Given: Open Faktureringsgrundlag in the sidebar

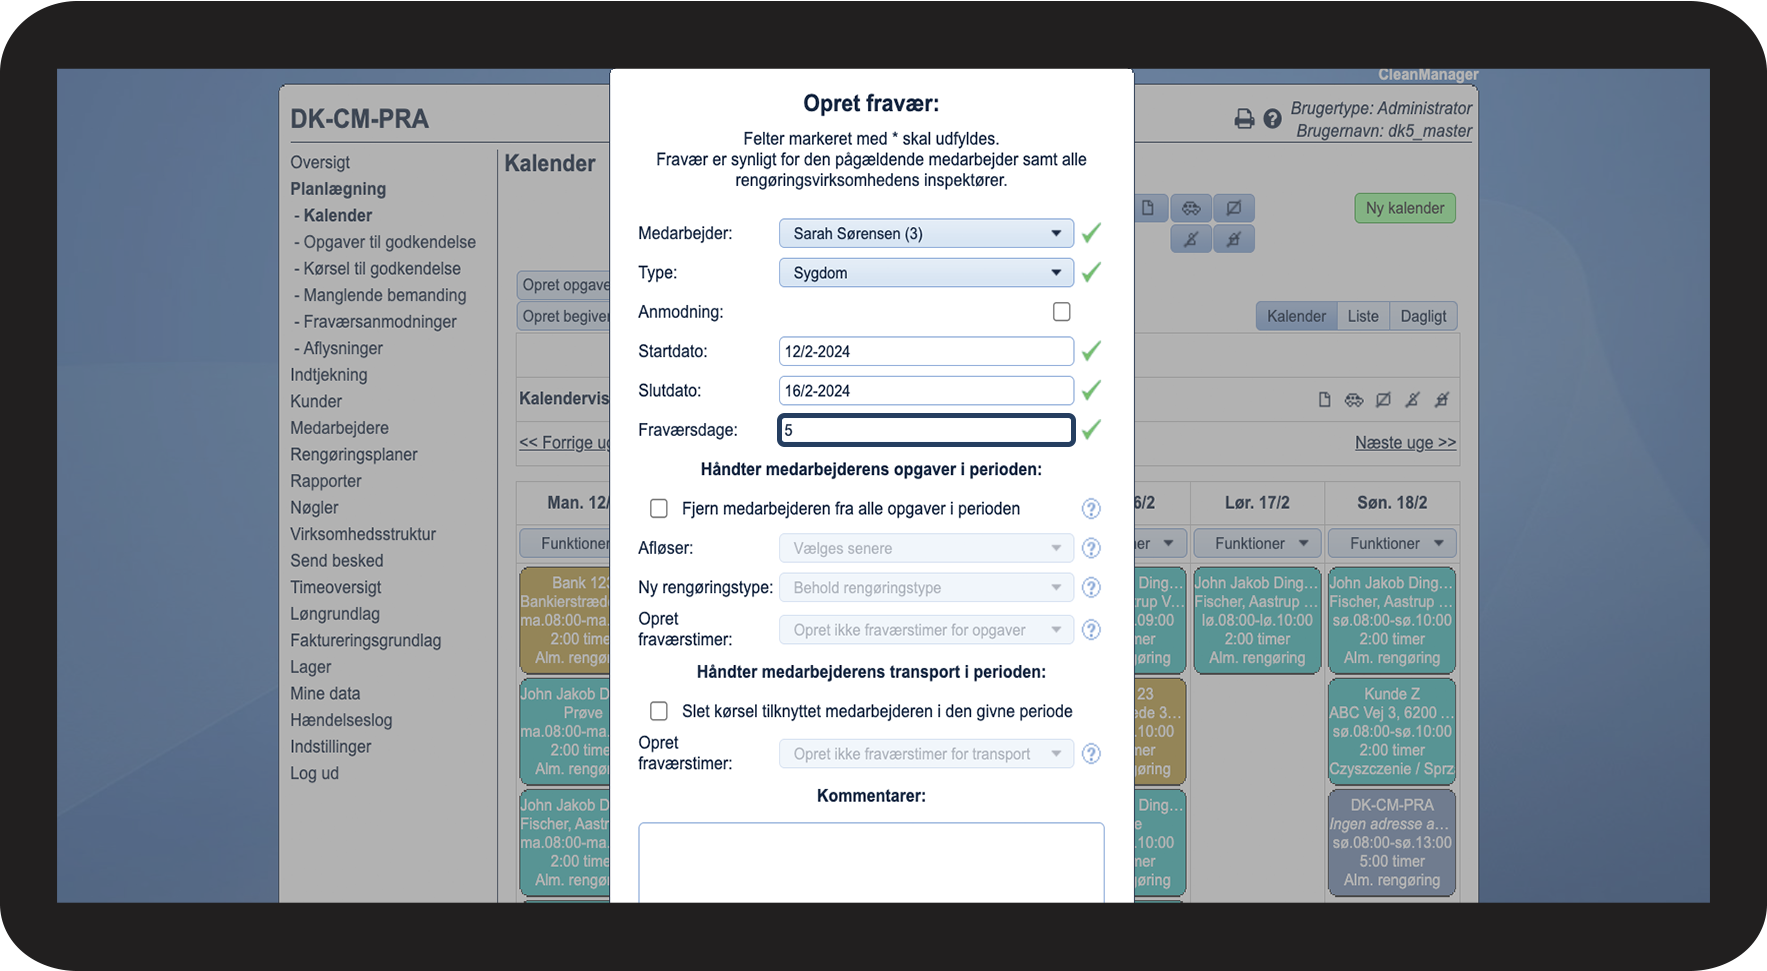Looking at the screenshot, I should (x=366, y=640).
